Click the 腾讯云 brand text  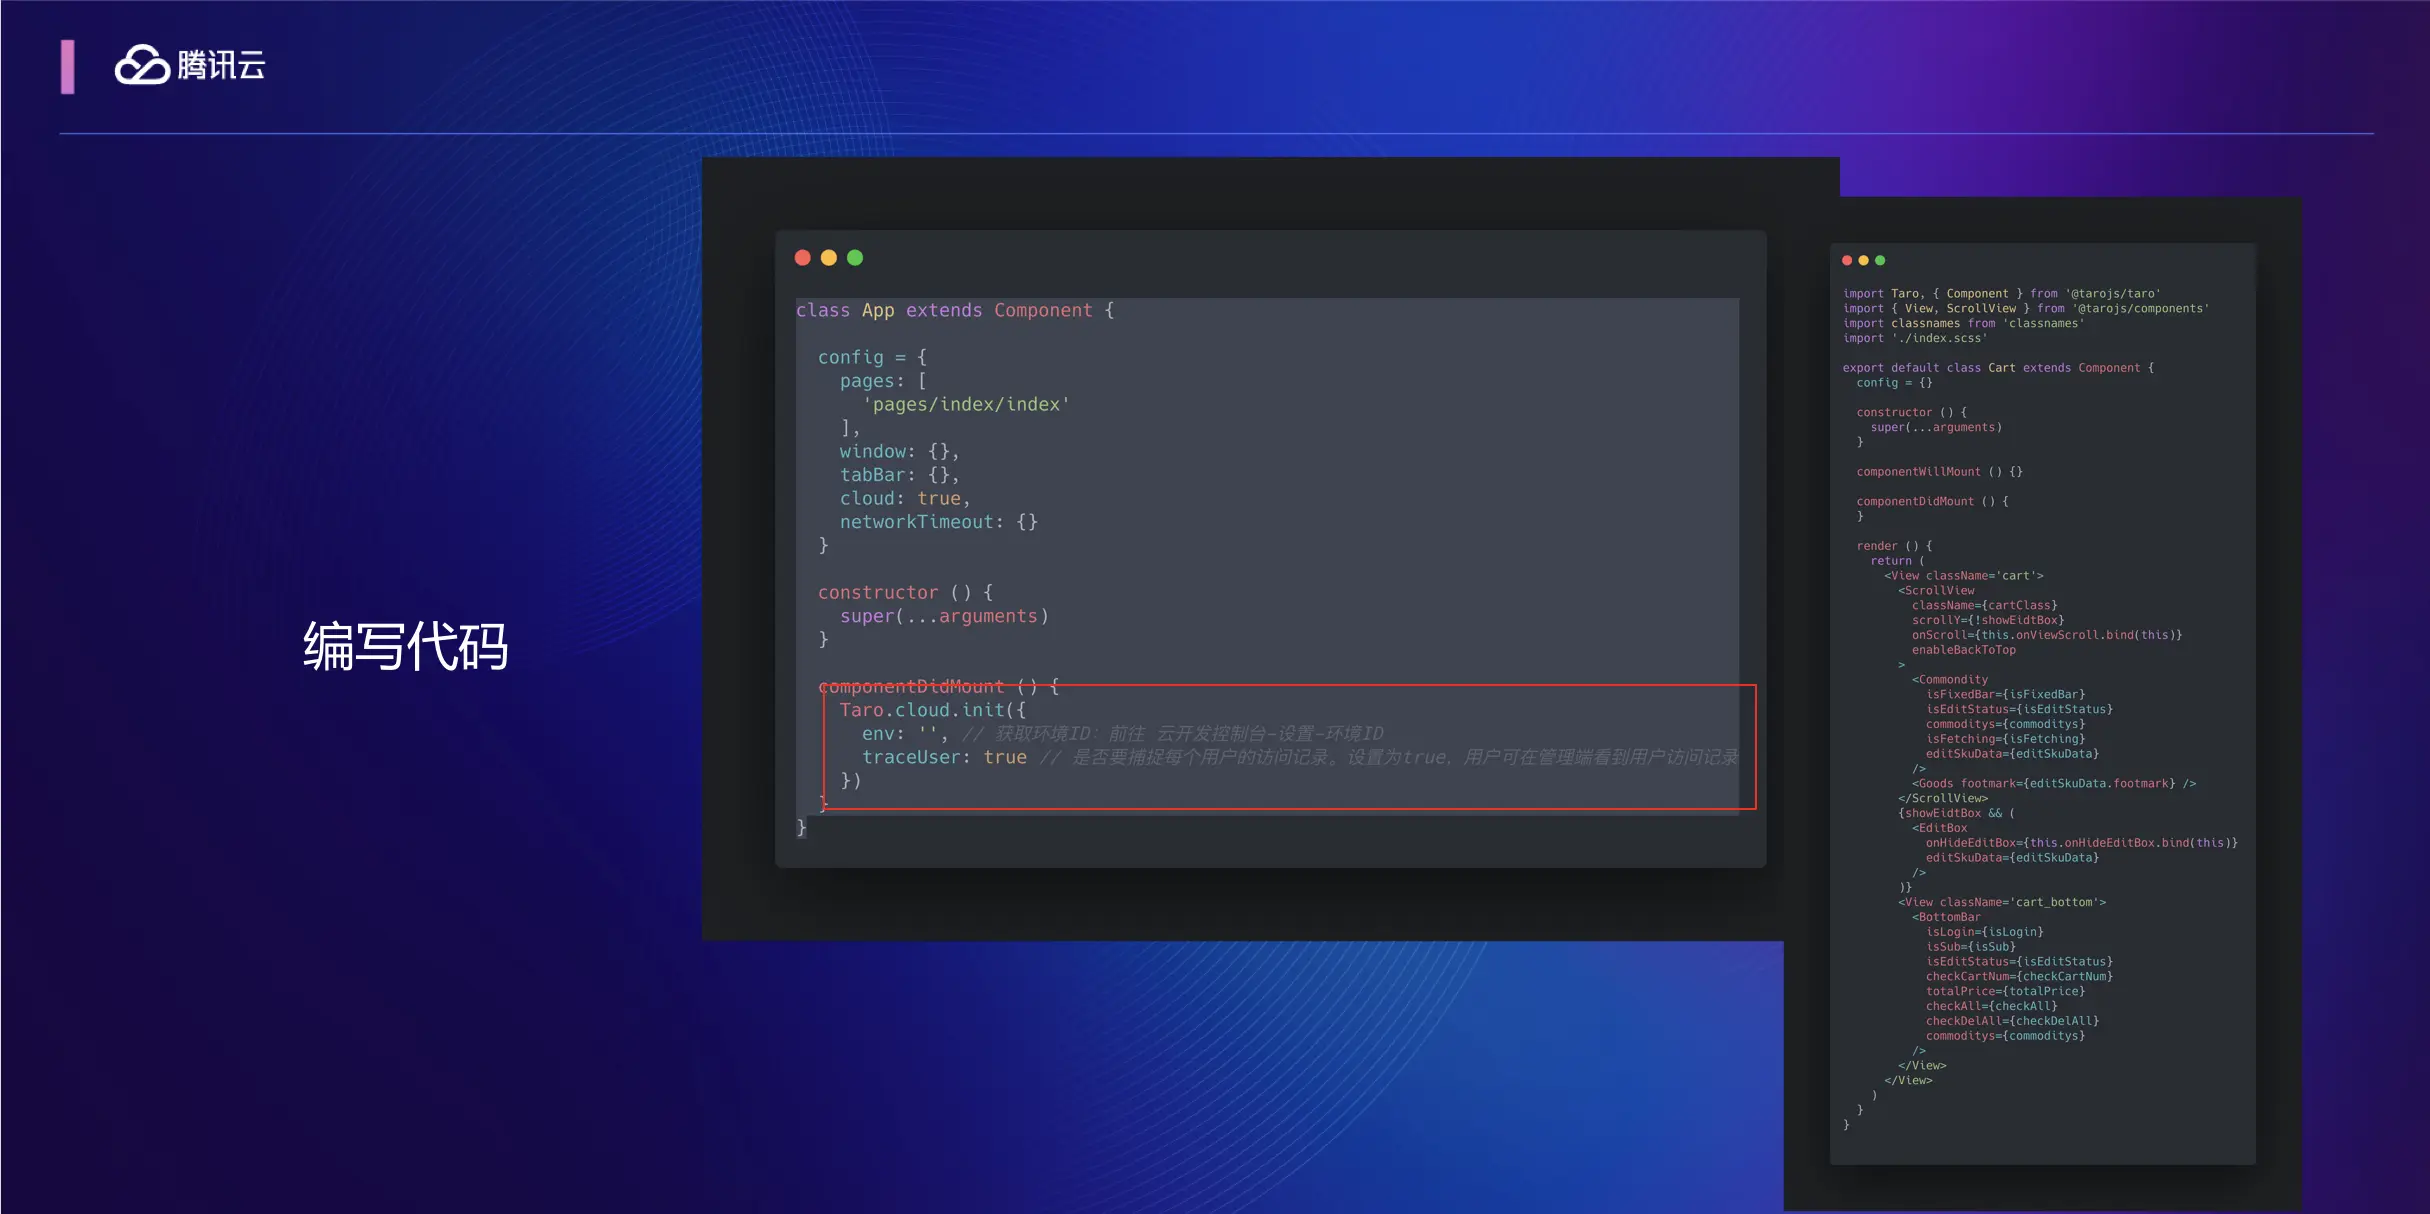(x=221, y=66)
